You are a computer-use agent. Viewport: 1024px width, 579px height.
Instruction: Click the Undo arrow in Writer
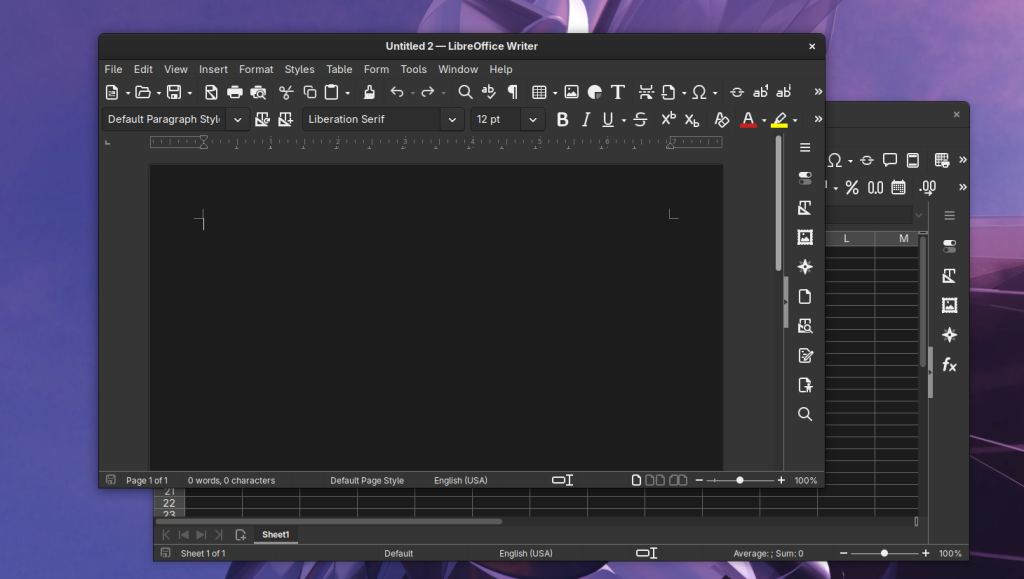[x=396, y=92]
